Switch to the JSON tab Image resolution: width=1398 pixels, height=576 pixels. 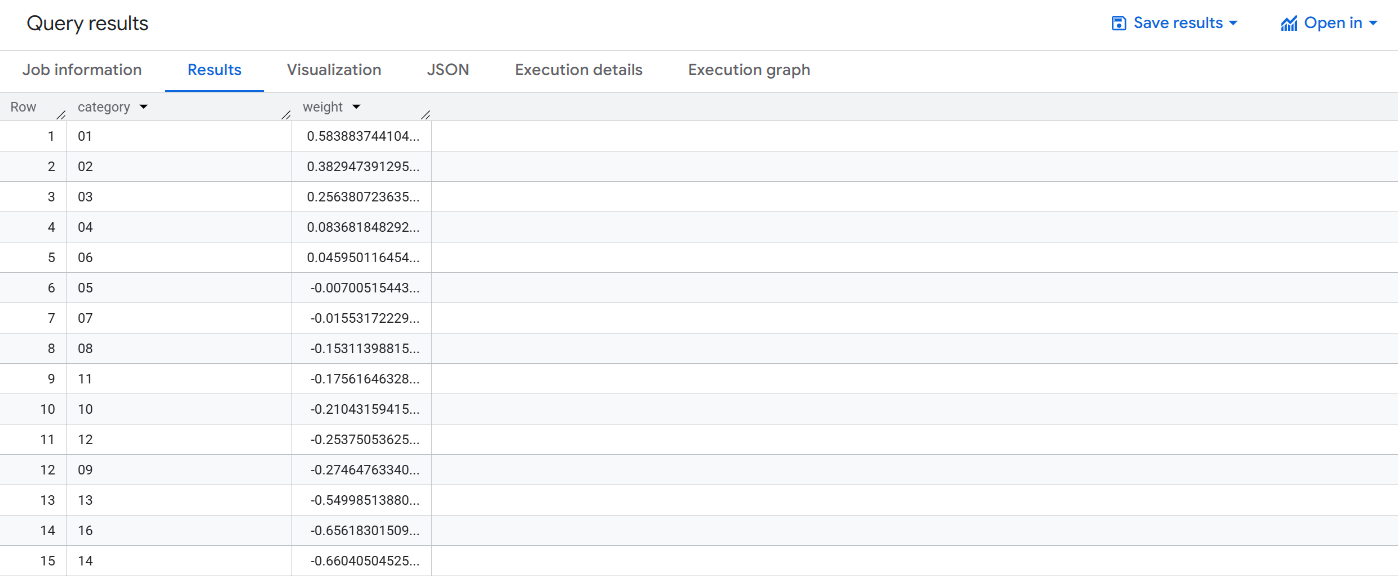tap(447, 70)
